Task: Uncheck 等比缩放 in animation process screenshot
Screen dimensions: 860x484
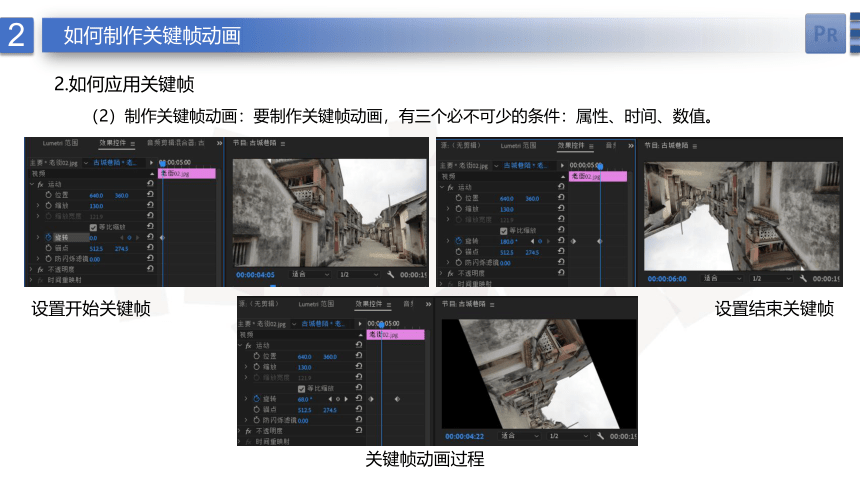Action: [x=301, y=389]
